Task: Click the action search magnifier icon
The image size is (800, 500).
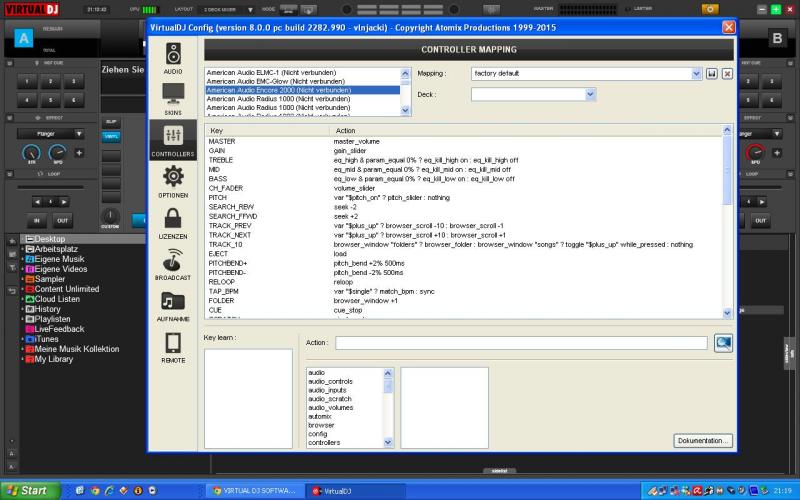Action: pyautogui.click(x=723, y=343)
